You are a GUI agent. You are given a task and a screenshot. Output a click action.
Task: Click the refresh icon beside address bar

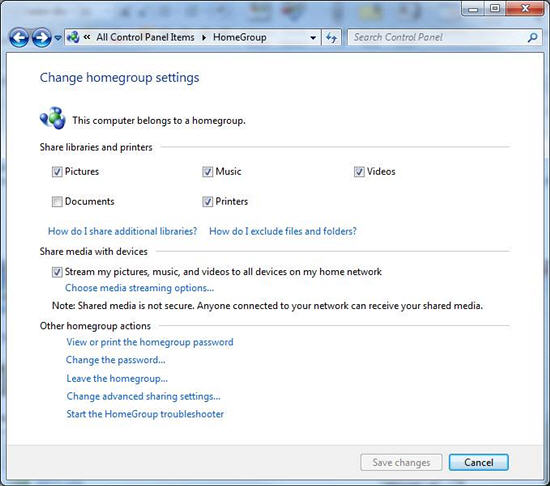pyautogui.click(x=331, y=37)
